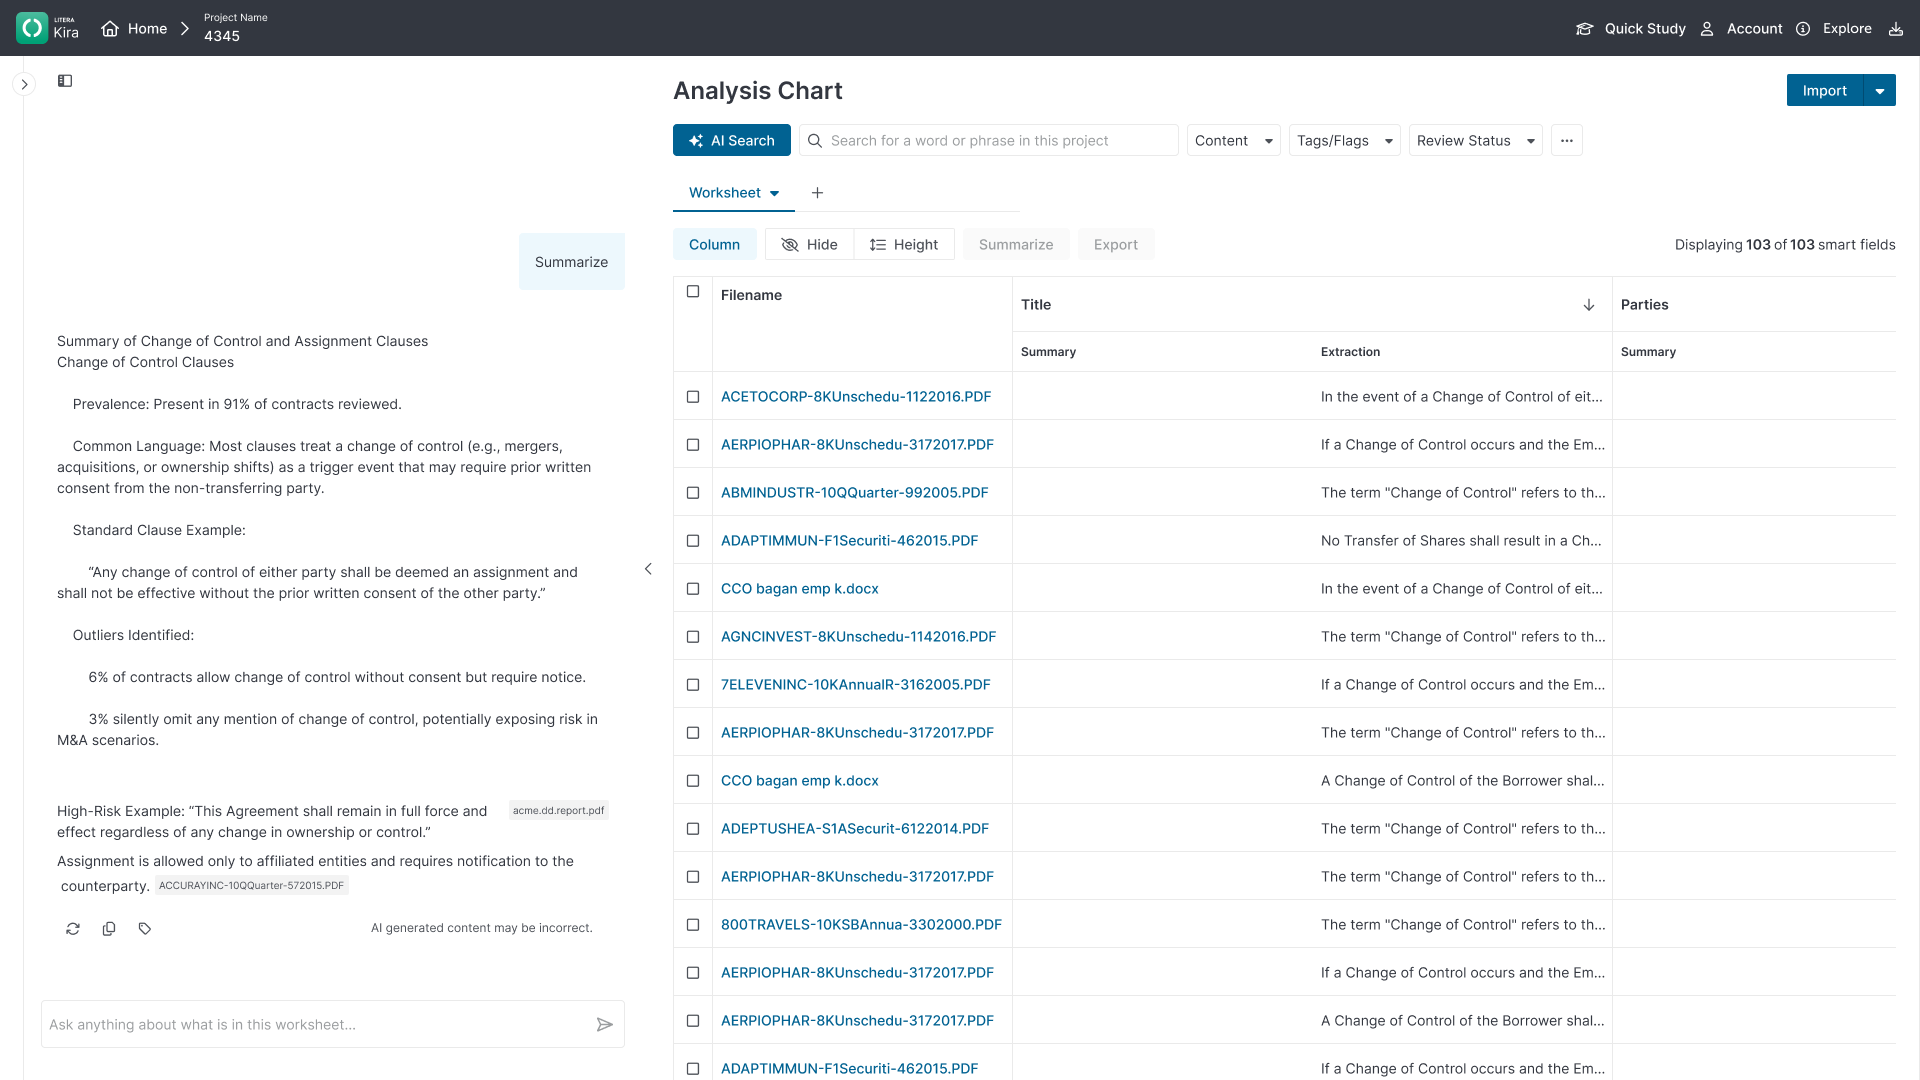Open the Review Status dropdown

pyautogui.click(x=1475, y=141)
